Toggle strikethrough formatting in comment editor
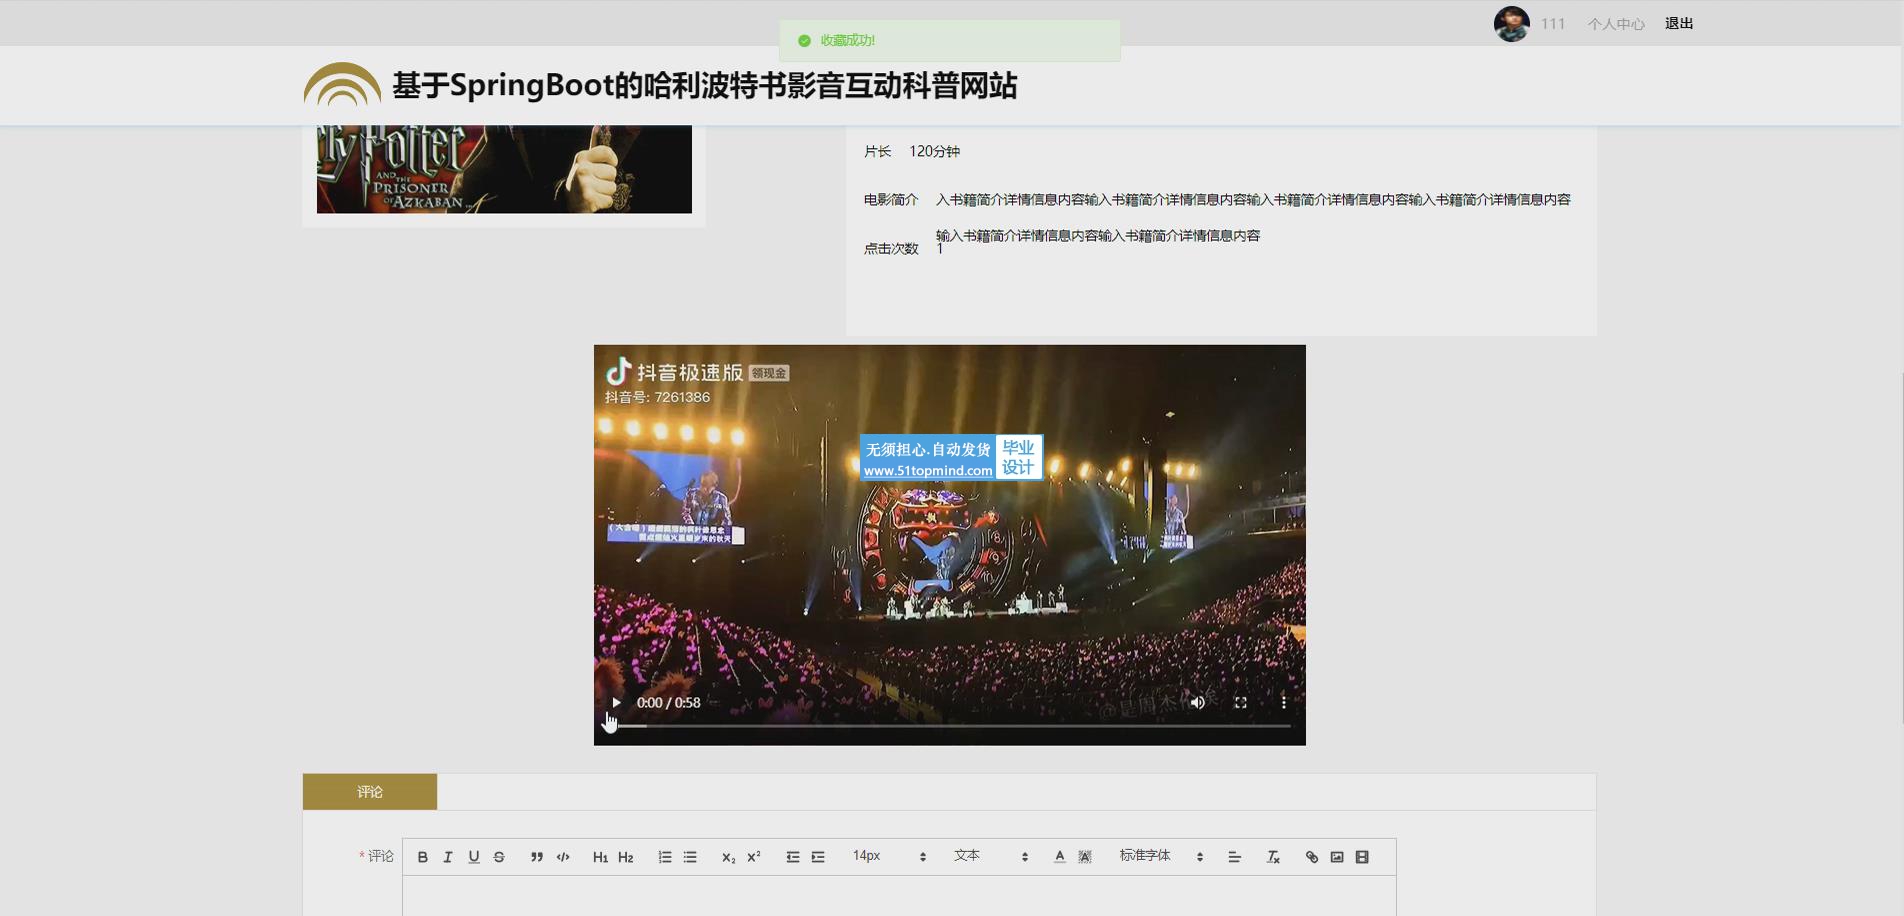Image resolution: width=1904 pixels, height=916 pixels. pos(499,857)
